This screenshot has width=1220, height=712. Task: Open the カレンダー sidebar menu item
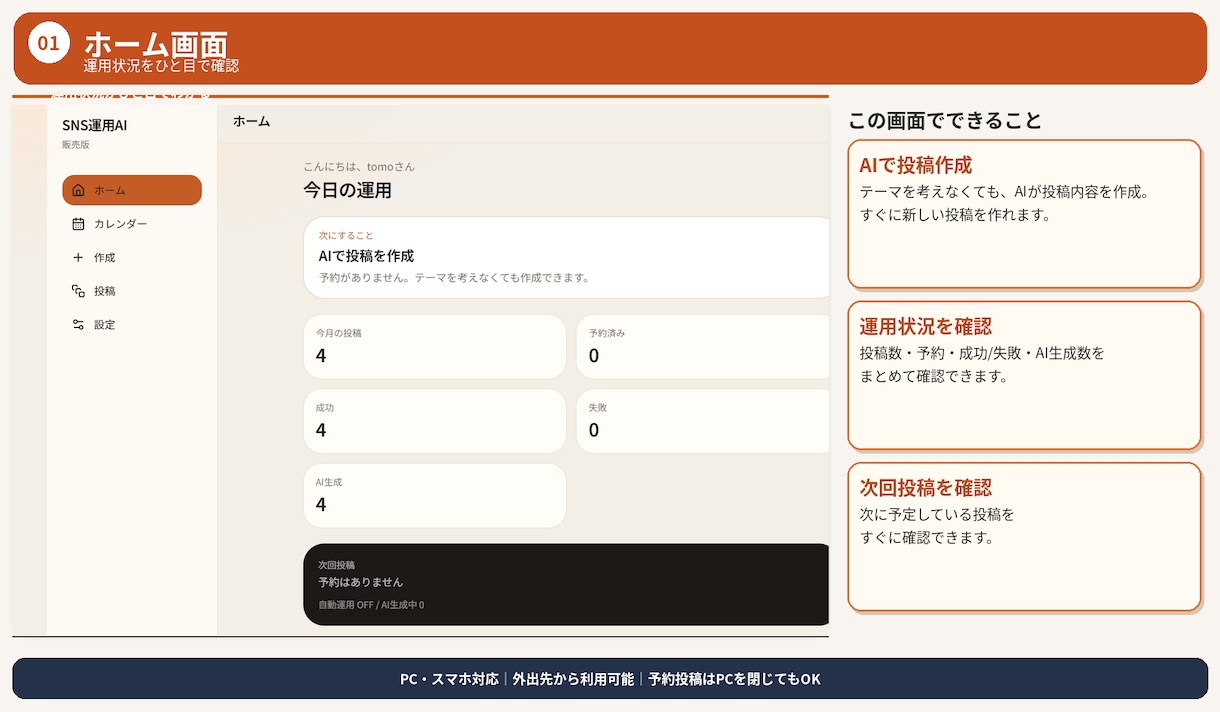point(132,224)
